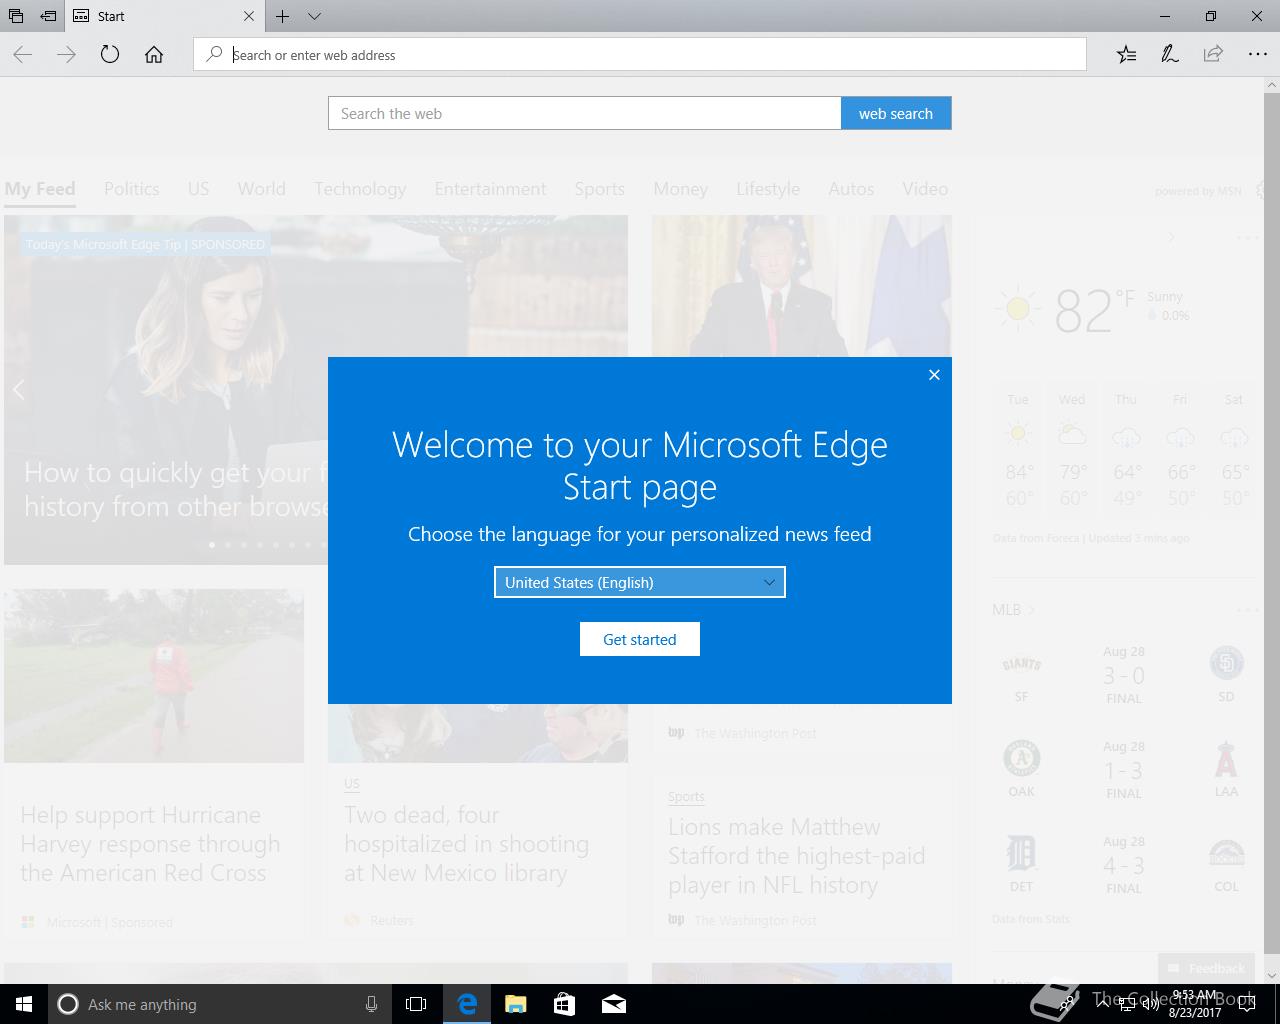
Task: Click the Get started button
Action: point(640,639)
